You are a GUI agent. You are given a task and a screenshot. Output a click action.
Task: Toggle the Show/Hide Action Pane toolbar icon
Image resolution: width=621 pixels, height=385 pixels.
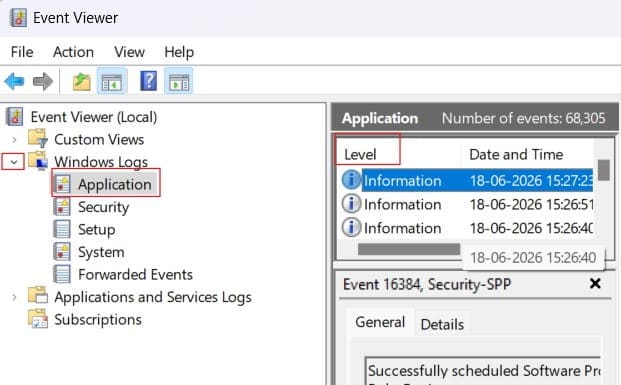[x=179, y=81]
